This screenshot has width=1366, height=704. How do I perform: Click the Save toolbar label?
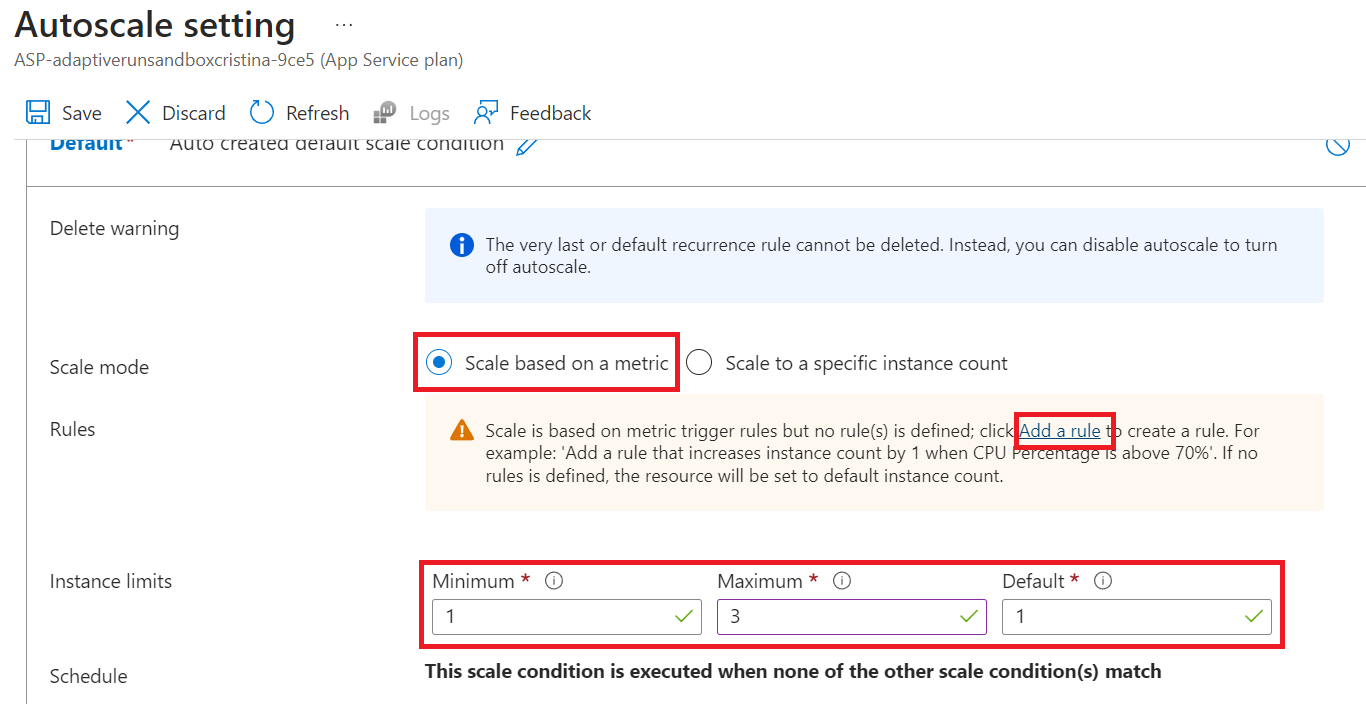(82, 113)
